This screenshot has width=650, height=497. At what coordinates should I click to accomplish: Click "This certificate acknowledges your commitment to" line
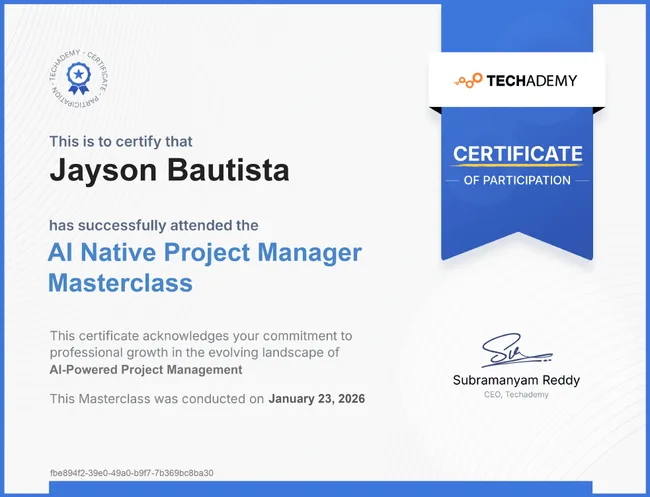tap(201, 336)
